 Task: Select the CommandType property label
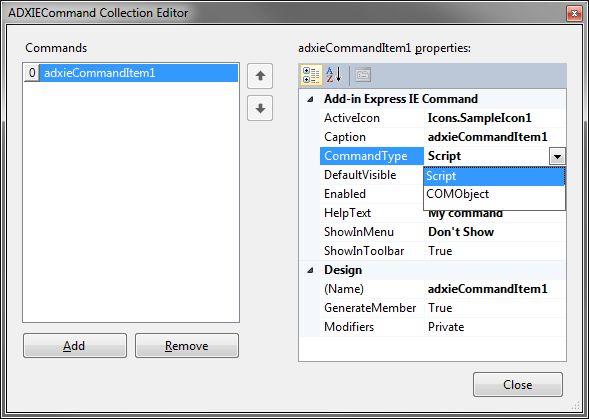click(x=372, y=156)
